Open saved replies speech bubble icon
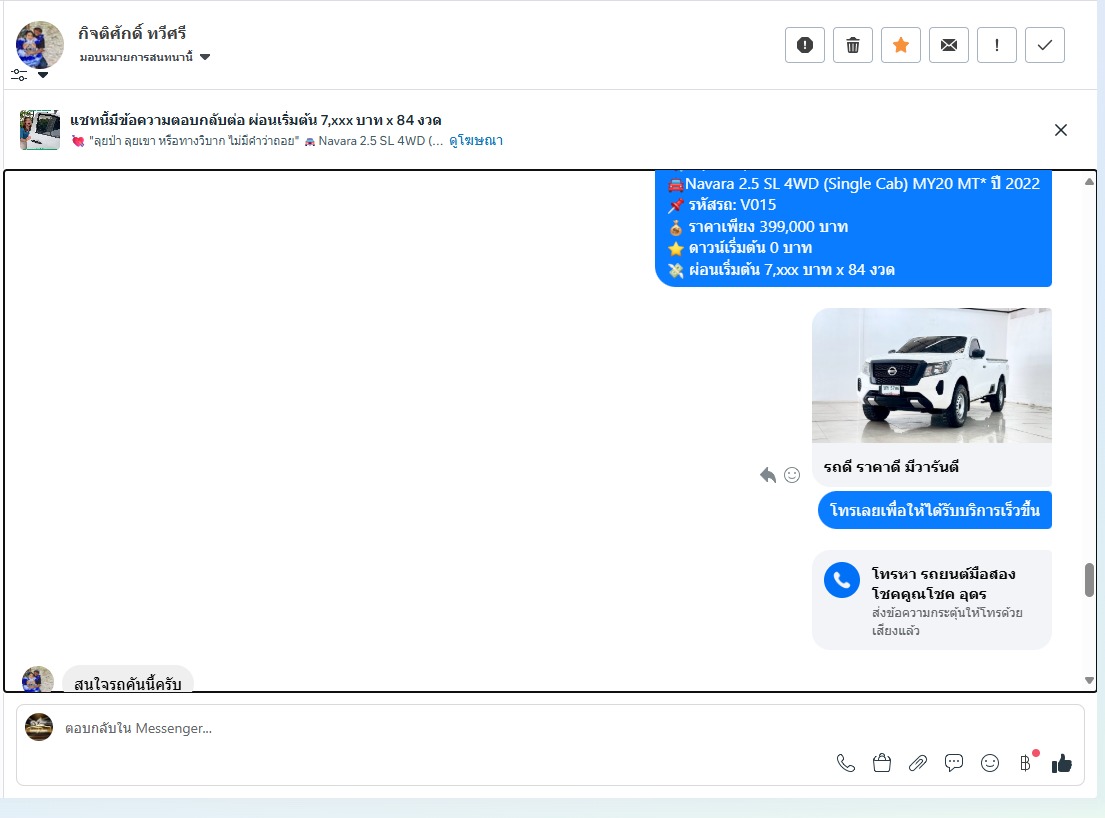The width and height of the screenshot is (1105, 818). pos(953,763)
